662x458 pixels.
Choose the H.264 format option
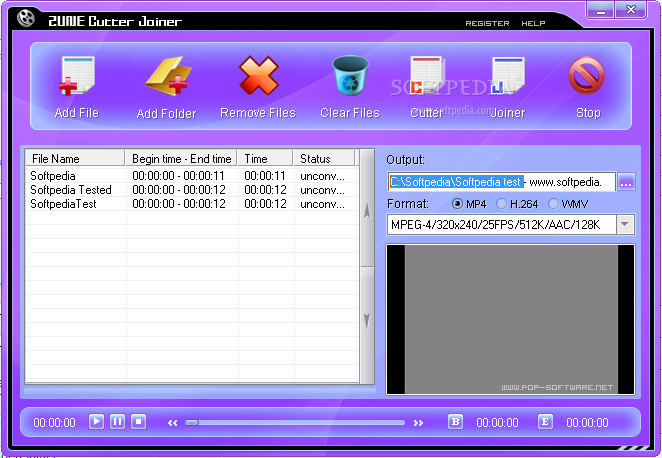point(501,204)
